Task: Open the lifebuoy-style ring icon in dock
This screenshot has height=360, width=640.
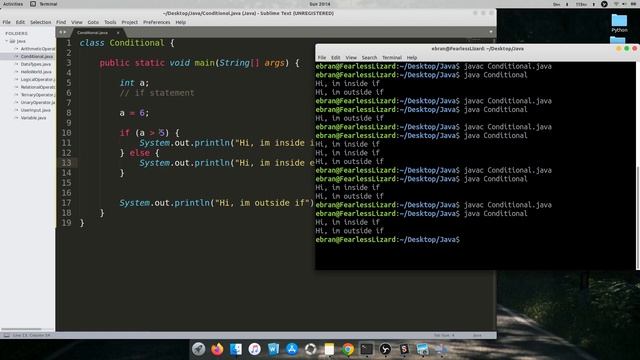Action: point(311,349)
